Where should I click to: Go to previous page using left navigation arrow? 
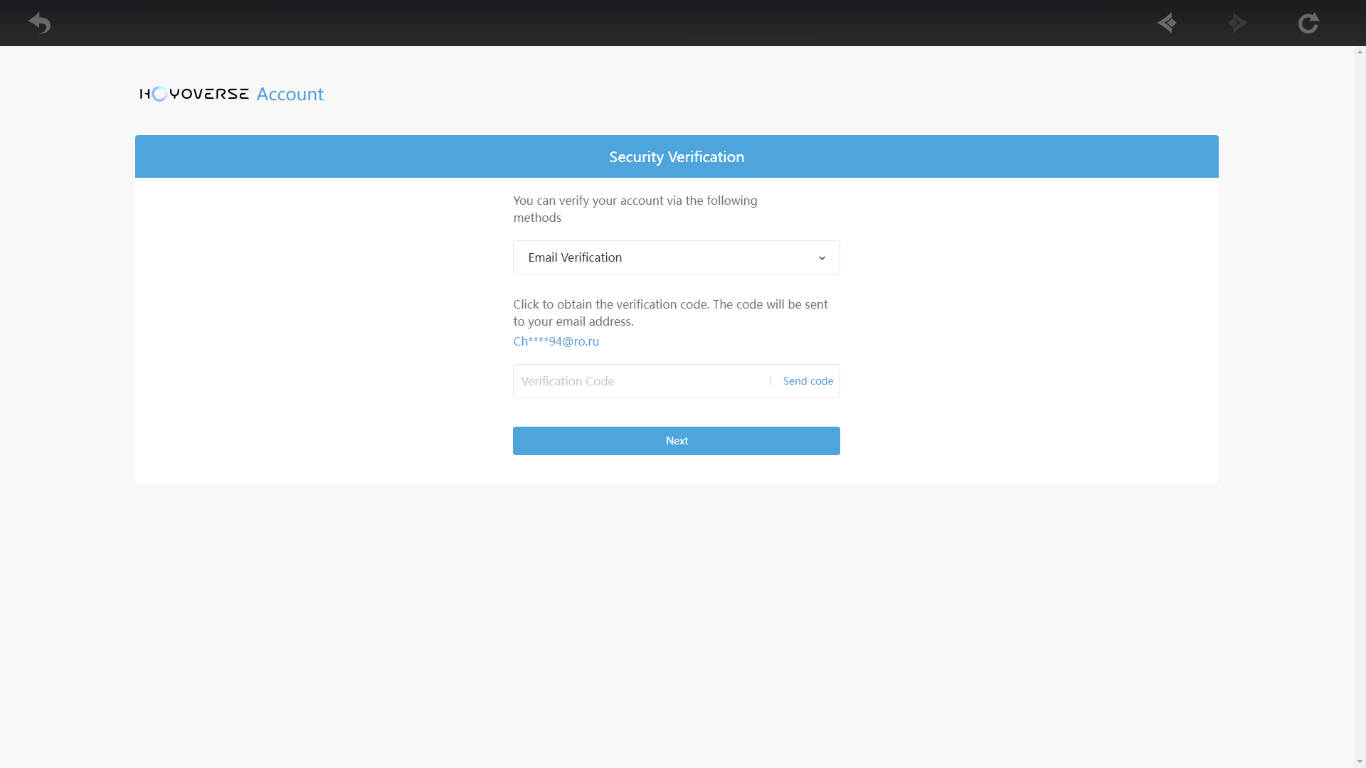pyautogui.click(x=1167, y=22)
